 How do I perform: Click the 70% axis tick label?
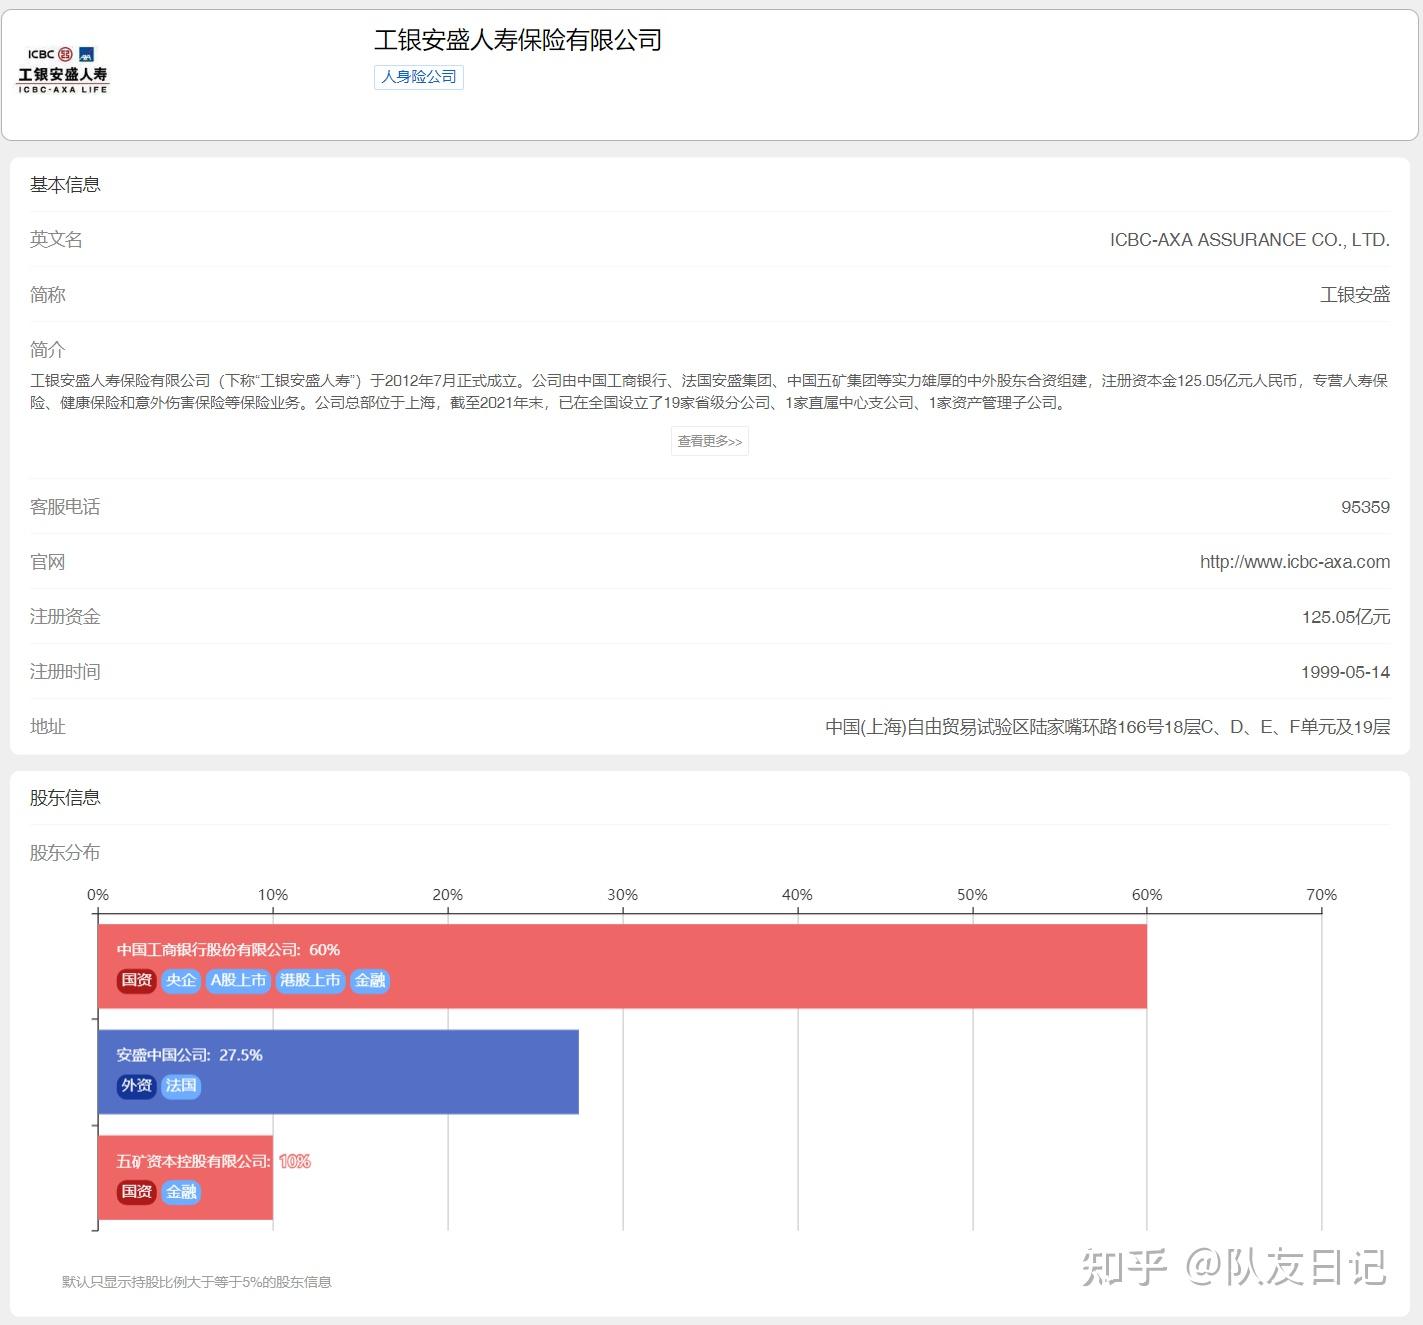pyautogui.click(x=1321, y=895)
